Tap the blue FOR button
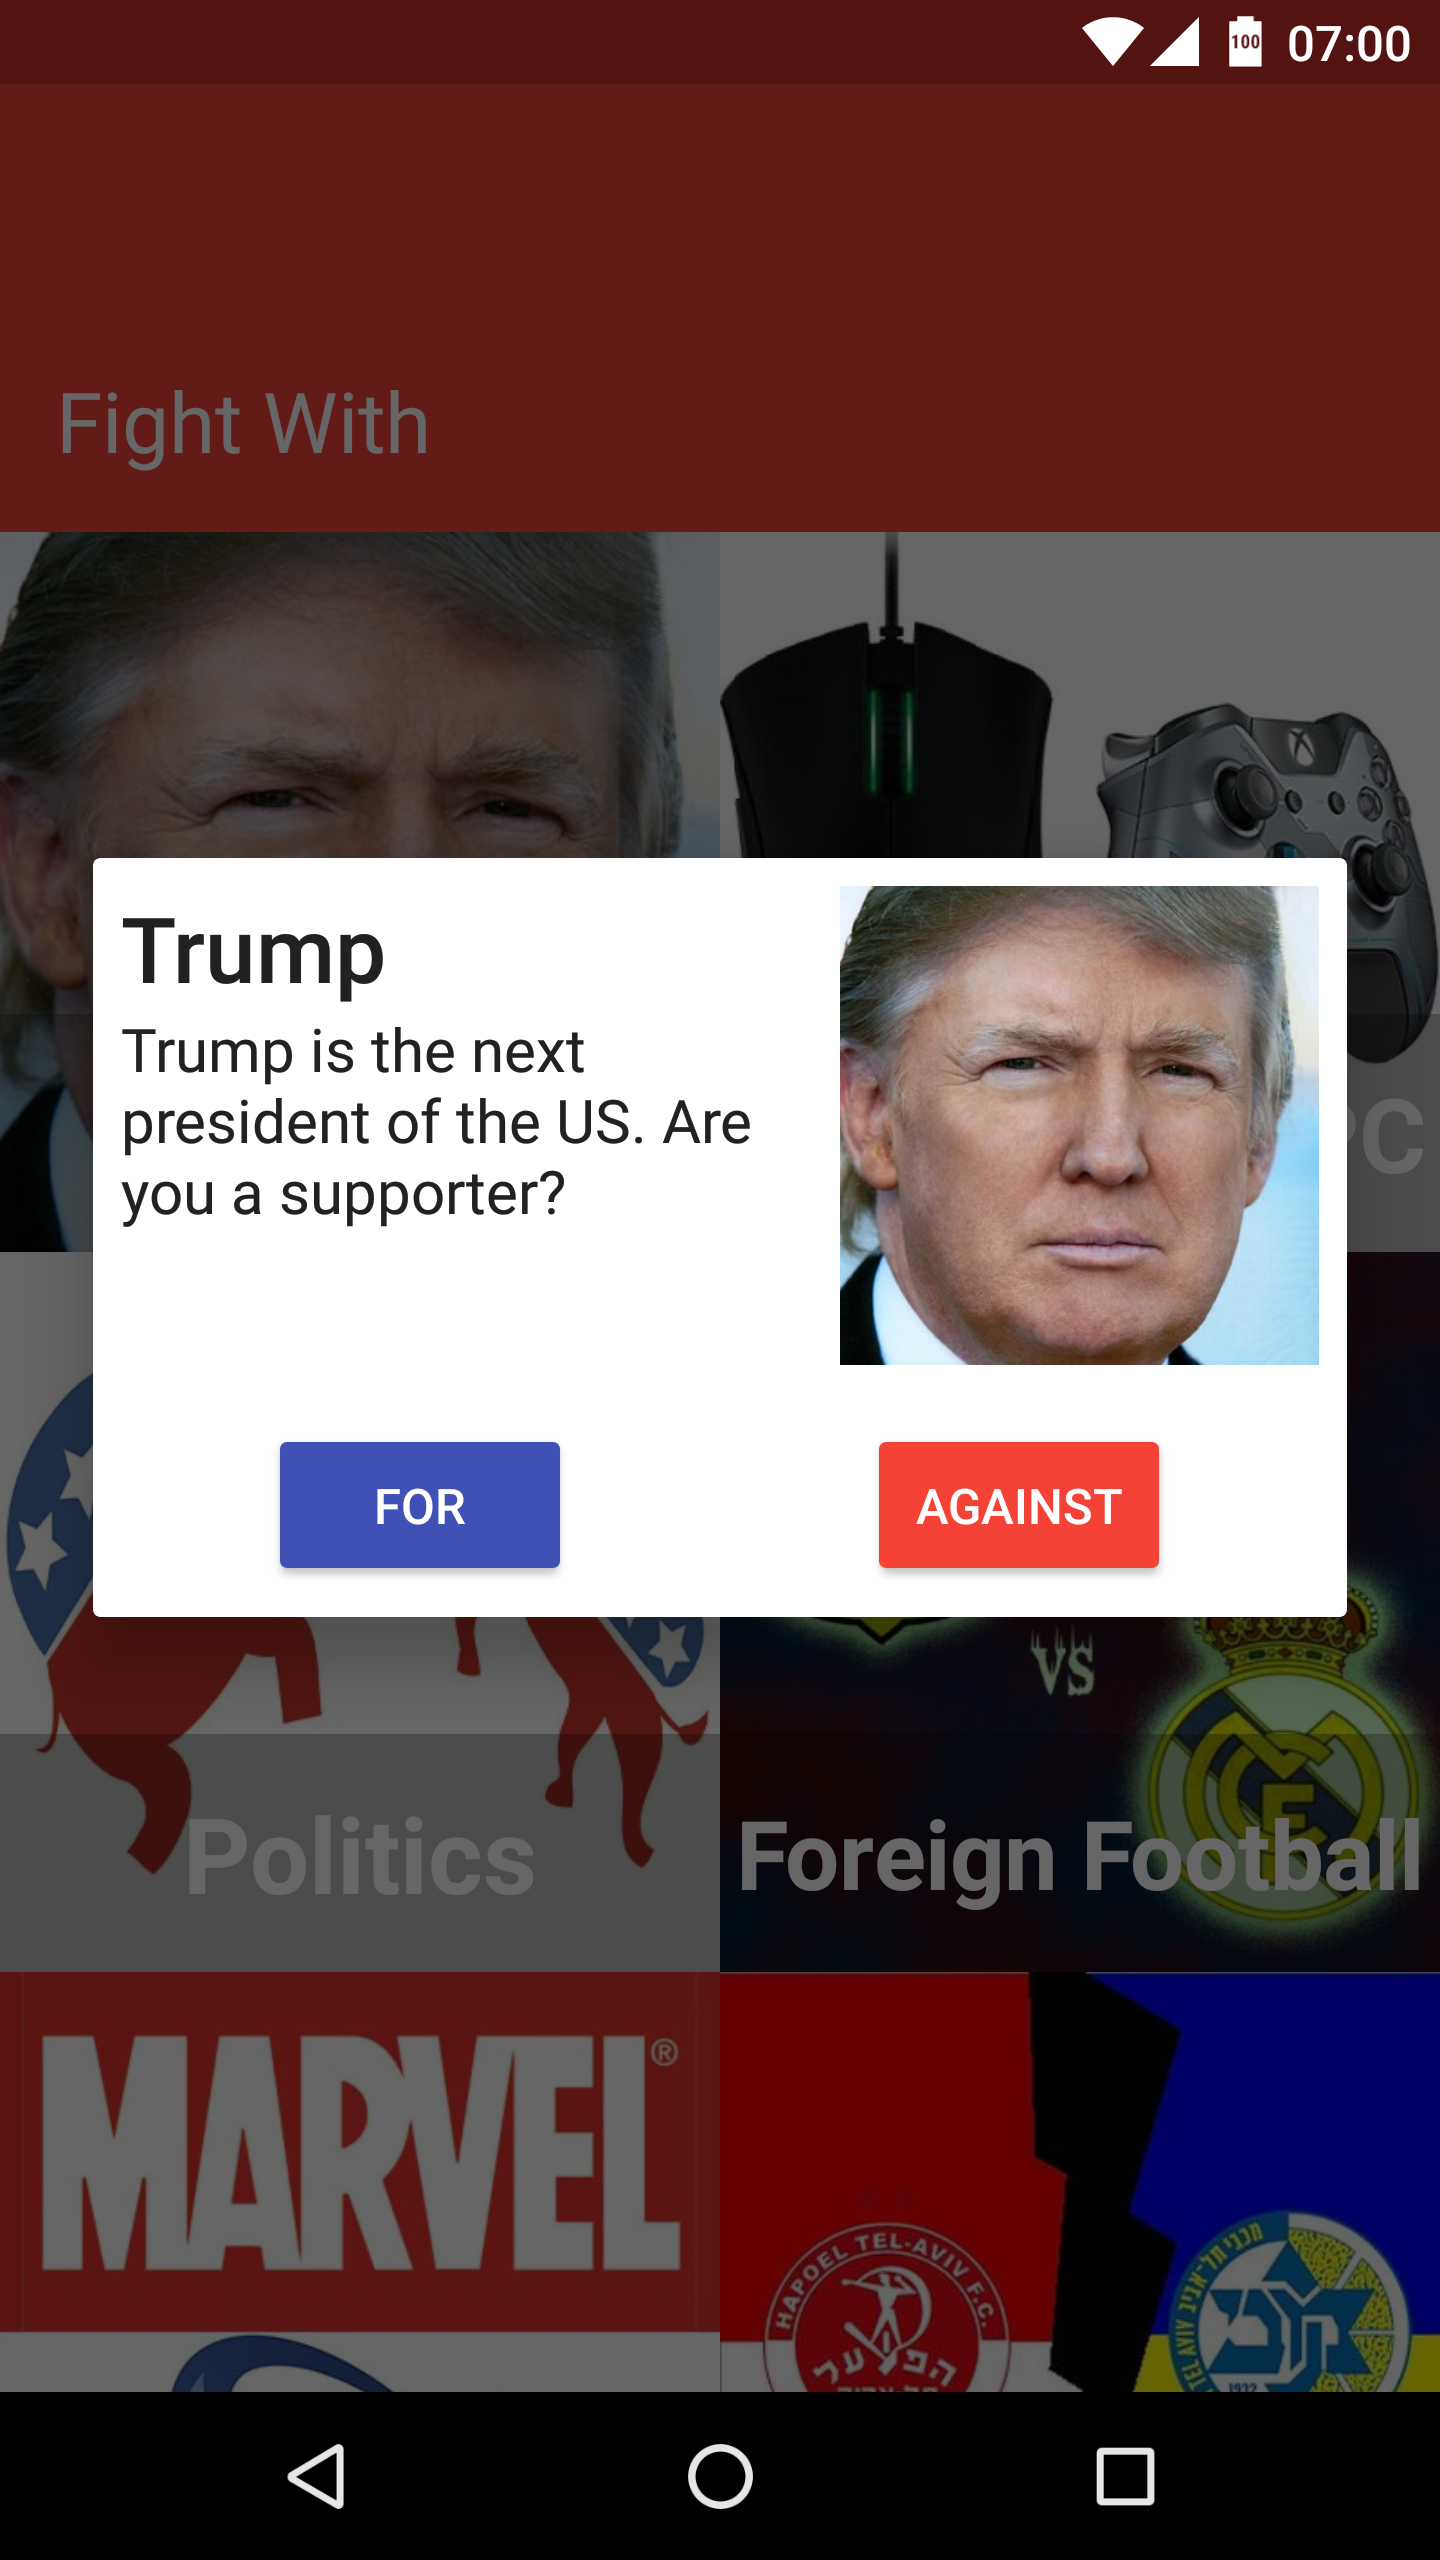1440x2560 pixels. (419, 1504)
